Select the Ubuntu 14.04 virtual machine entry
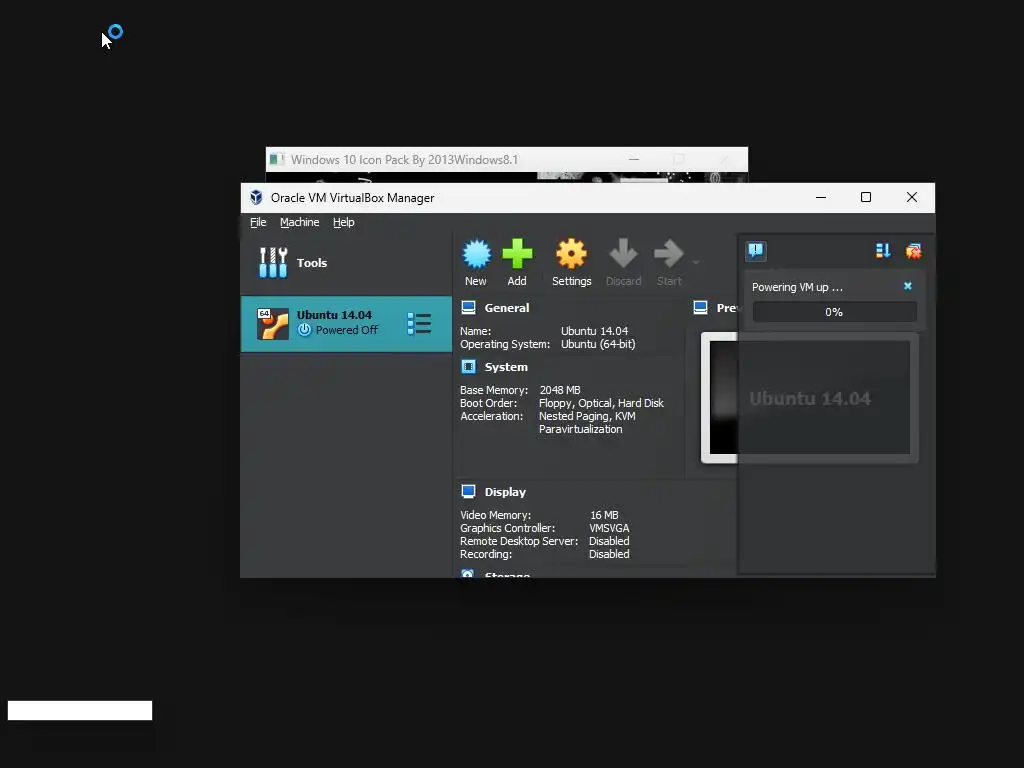This screenshot has width=1024, height=768. [346, 324]
